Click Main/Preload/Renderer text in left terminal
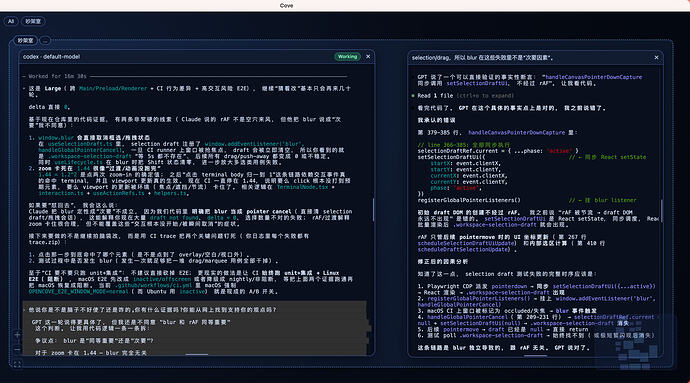This screenshot has width=690, height=383. (113, 88)
